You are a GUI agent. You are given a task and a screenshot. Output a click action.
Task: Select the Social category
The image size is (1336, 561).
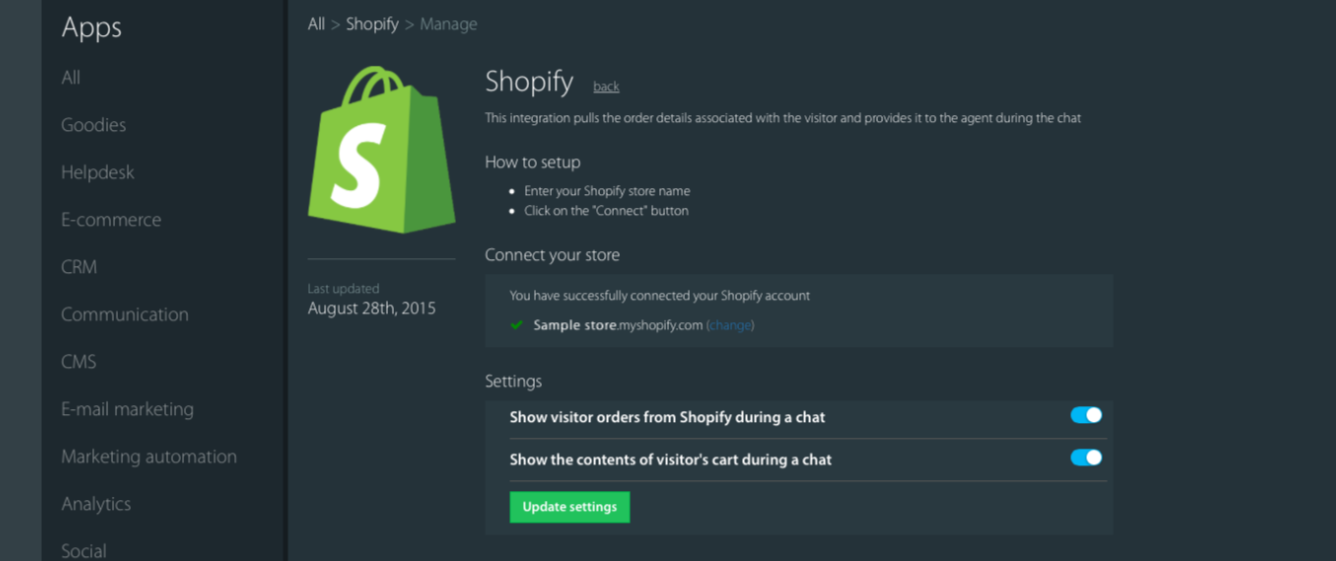(x=84, y=551)
